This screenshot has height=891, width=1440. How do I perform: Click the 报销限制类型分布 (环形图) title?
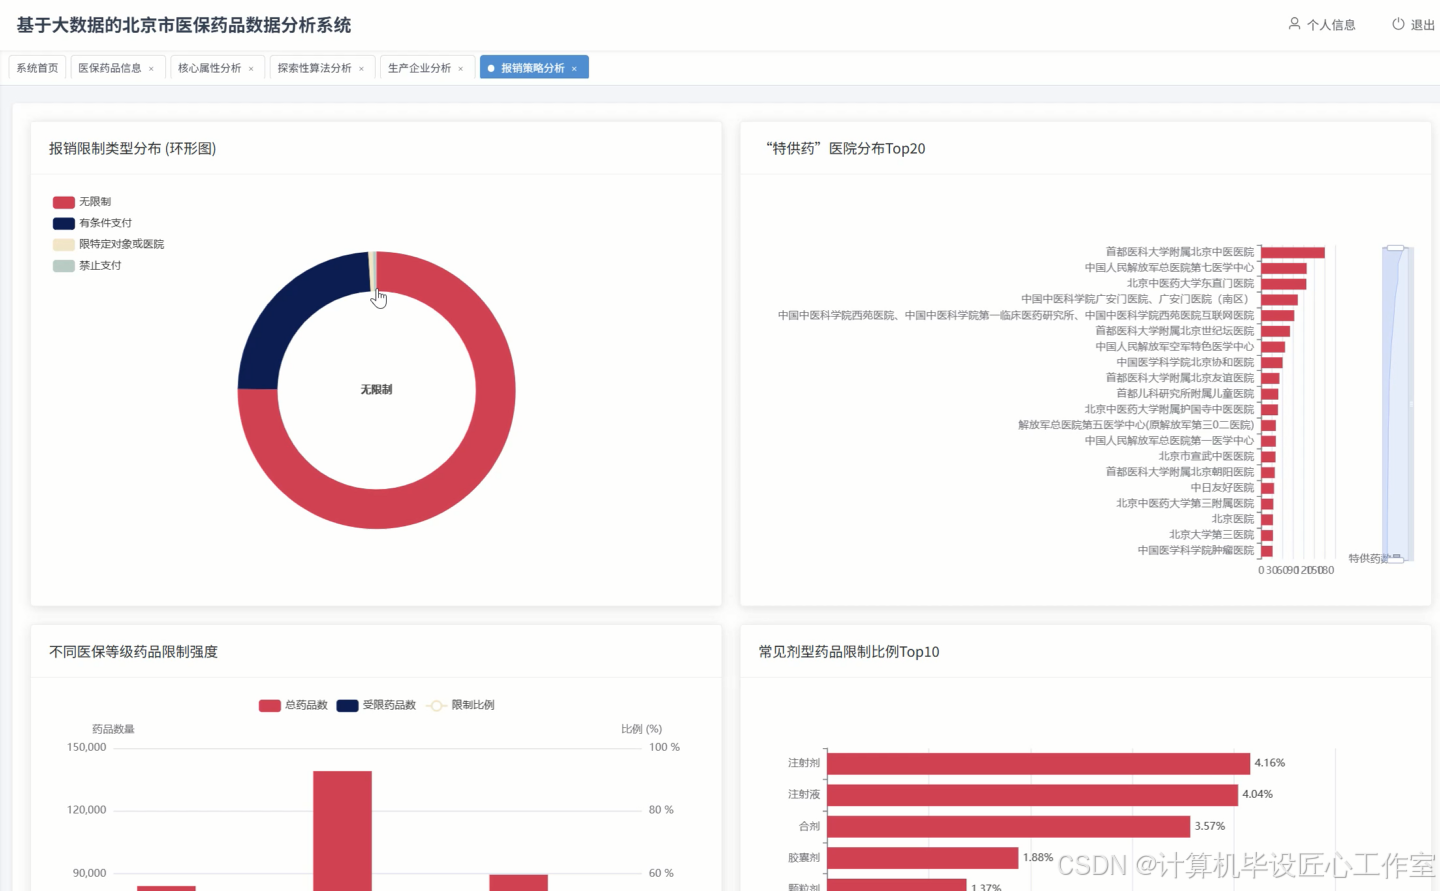pyautogui.click(x=133, y=148)
